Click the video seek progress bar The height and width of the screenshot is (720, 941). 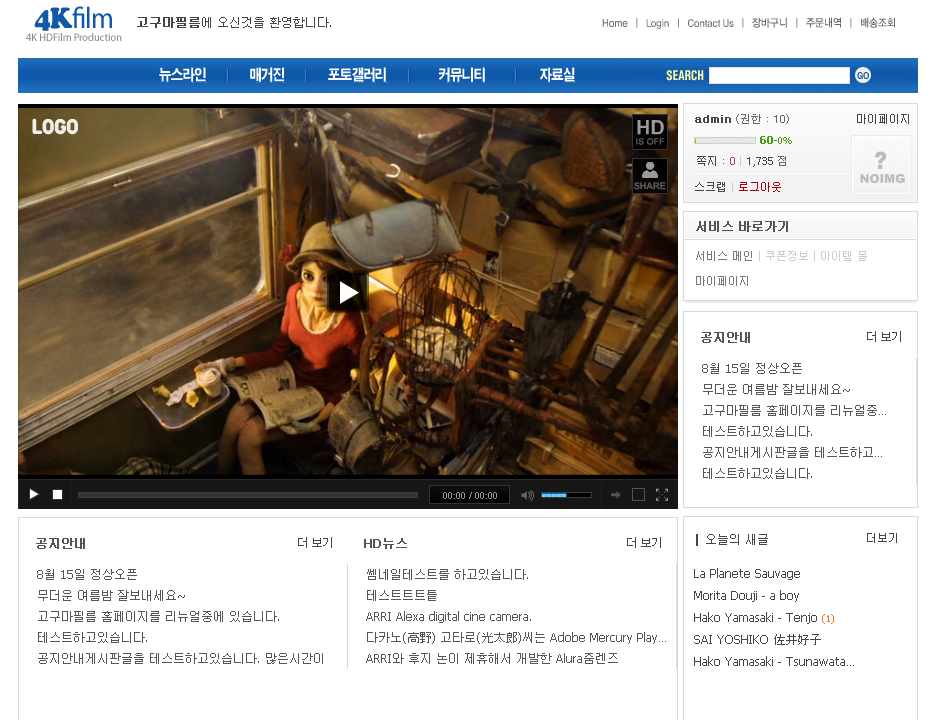[247, 495]
